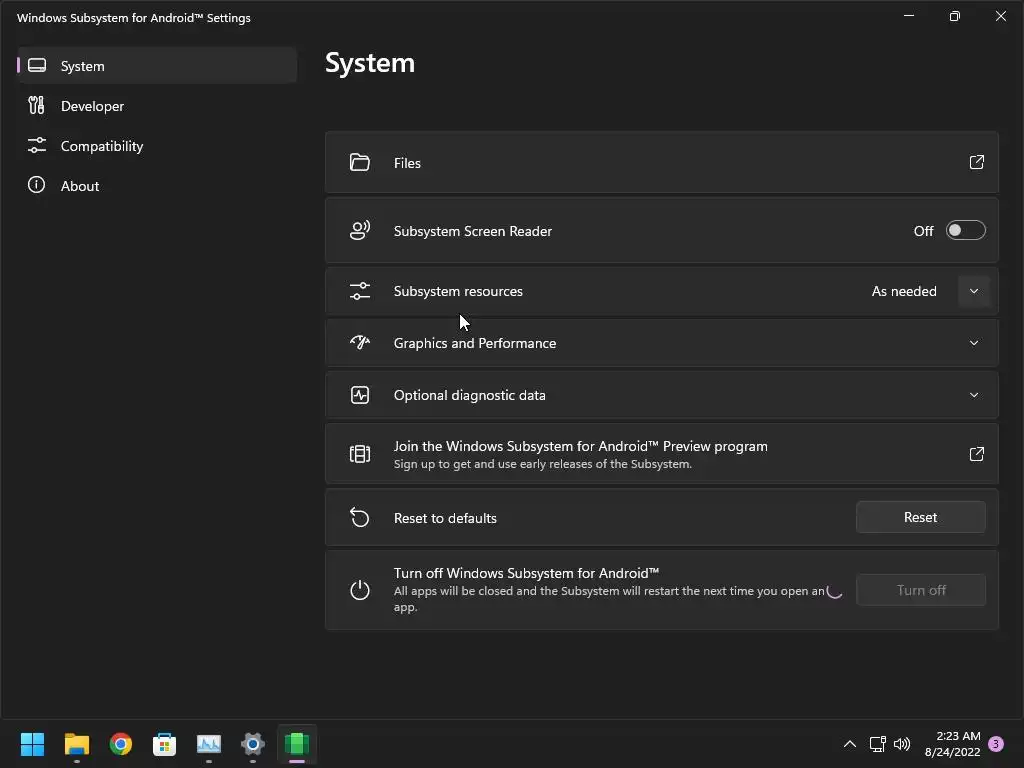The image size is (1024, 768).
Task: Go to the About page
Action: pyautogui.click(x=157, y=185)
